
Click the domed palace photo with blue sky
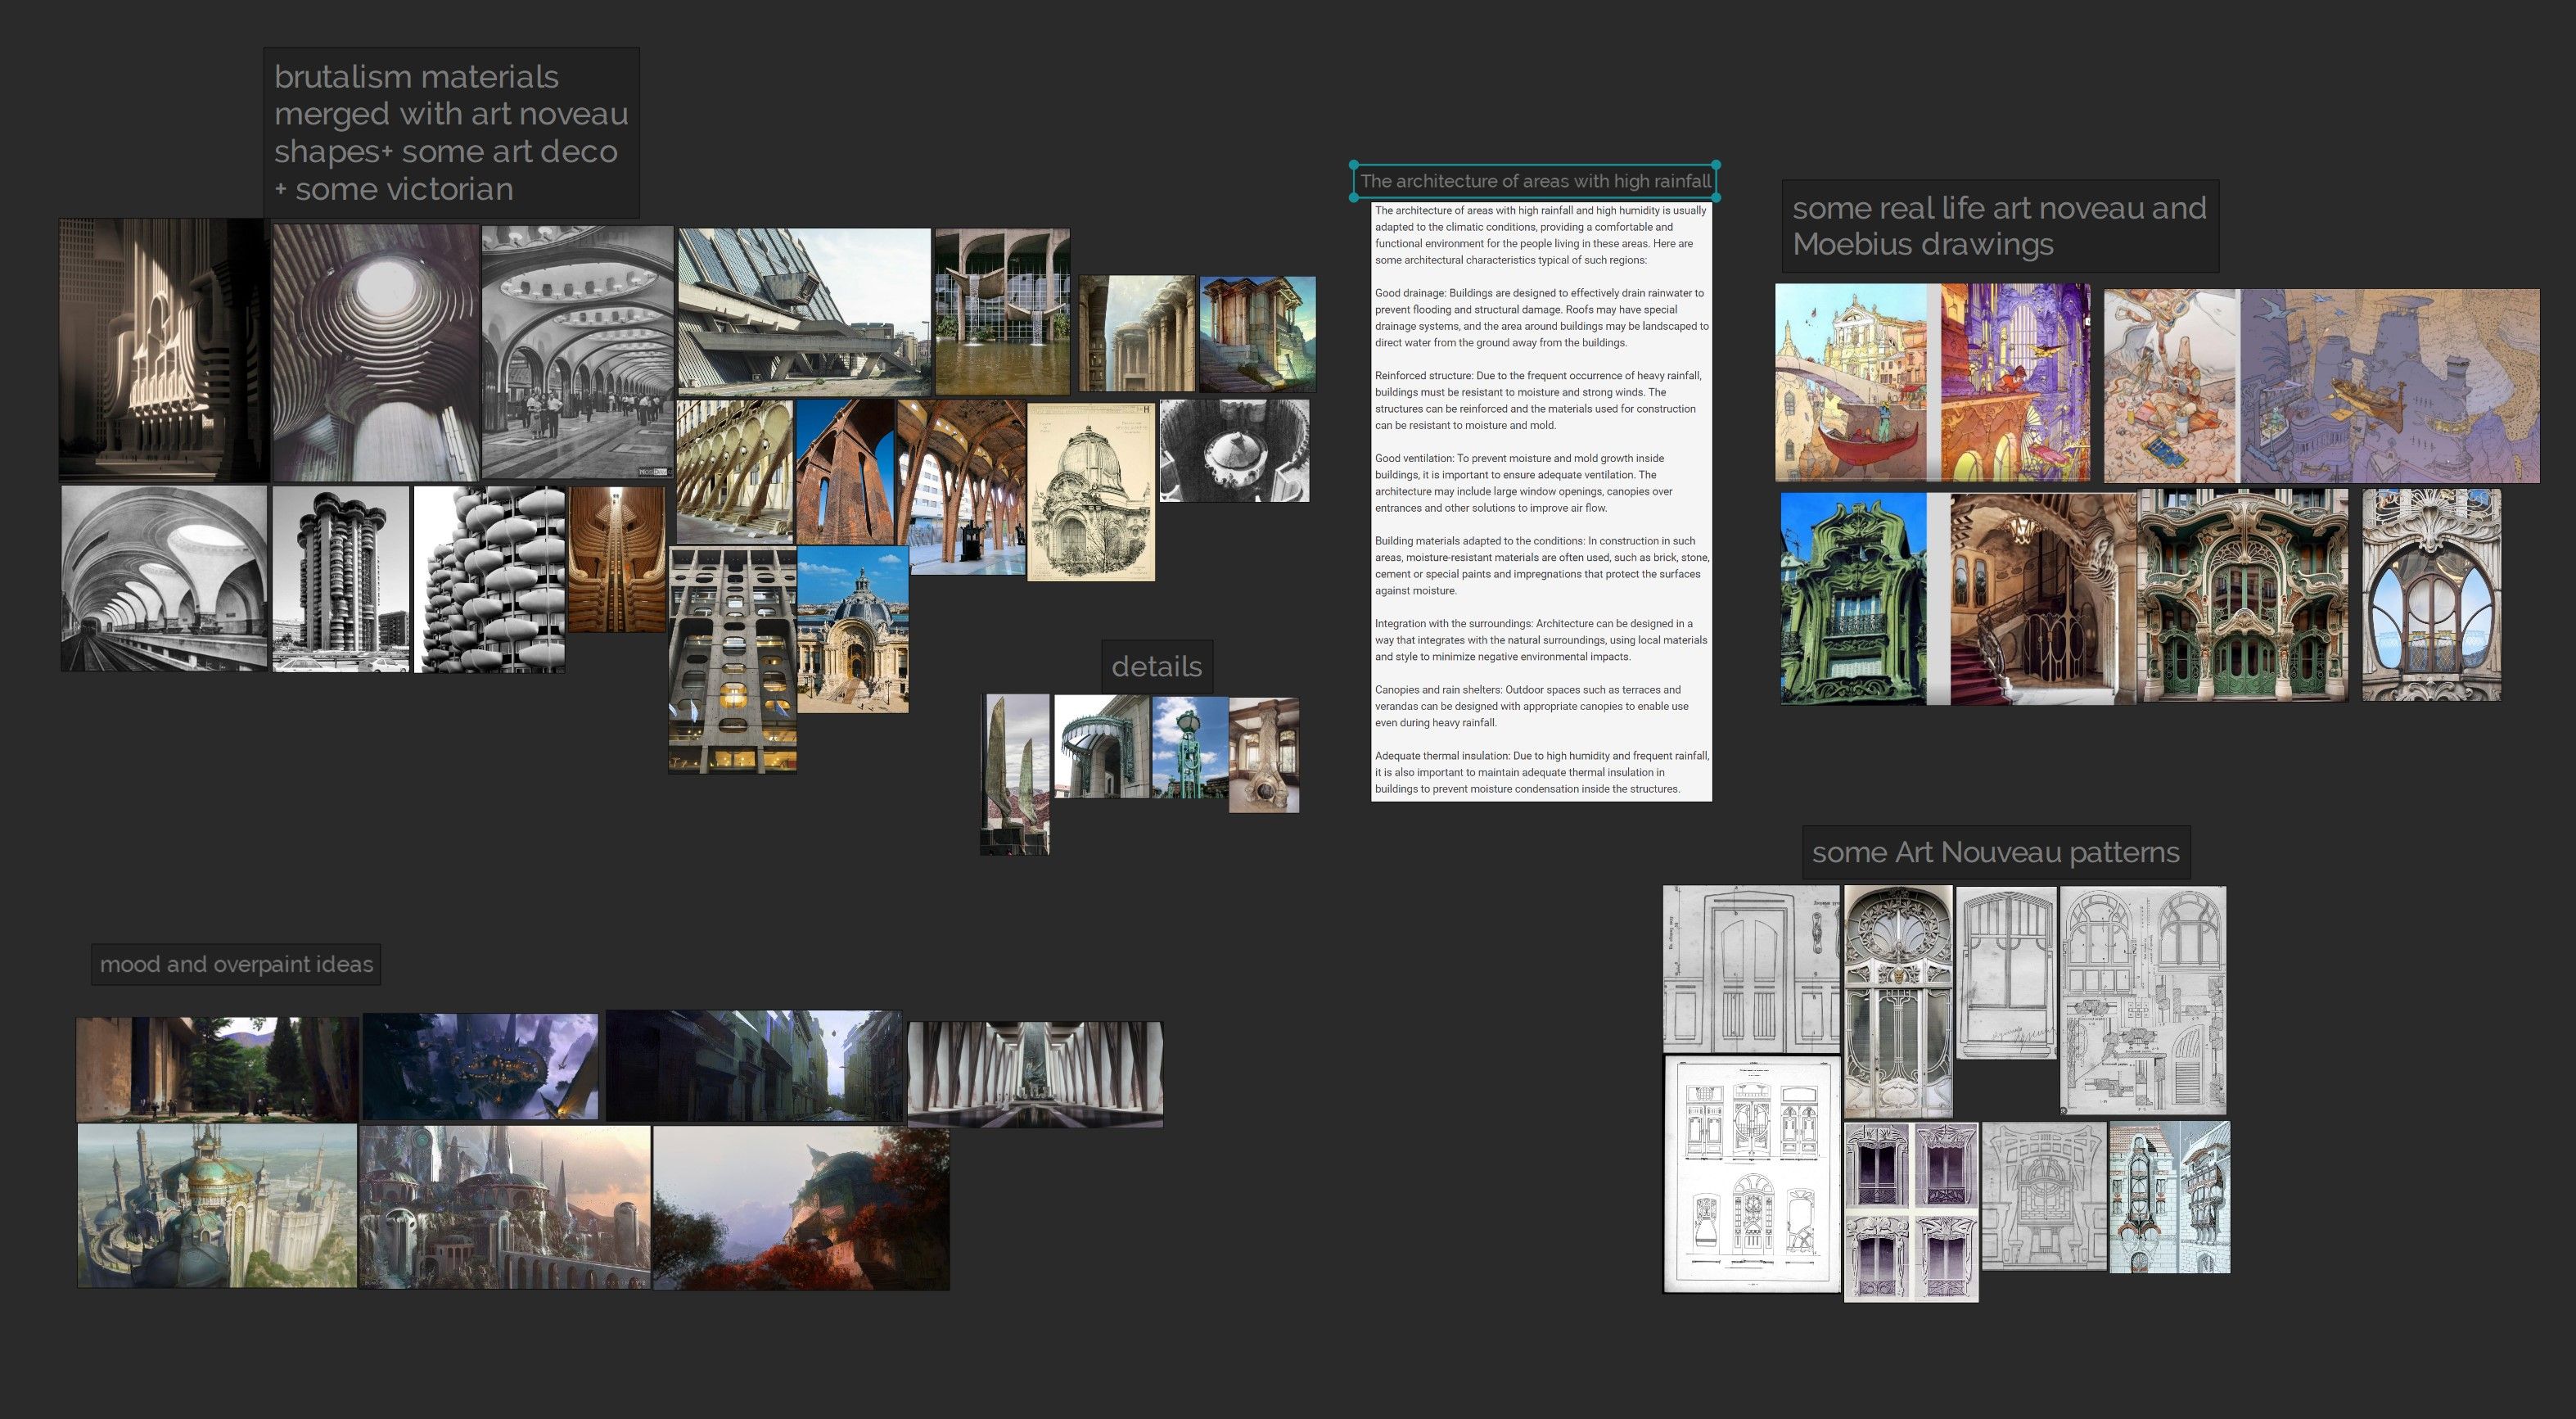(x=852, y=629)
